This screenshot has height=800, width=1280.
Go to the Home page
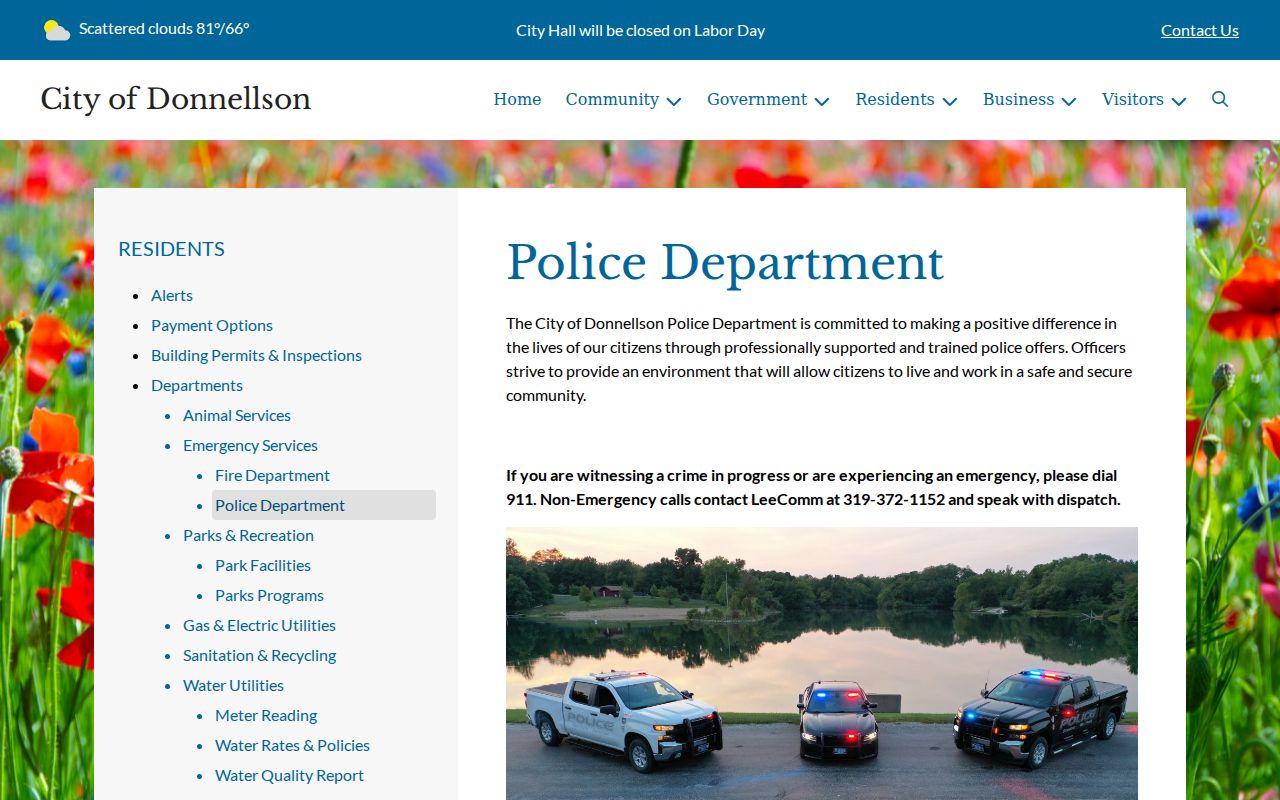pyautogui.click(x=517, y=99)
